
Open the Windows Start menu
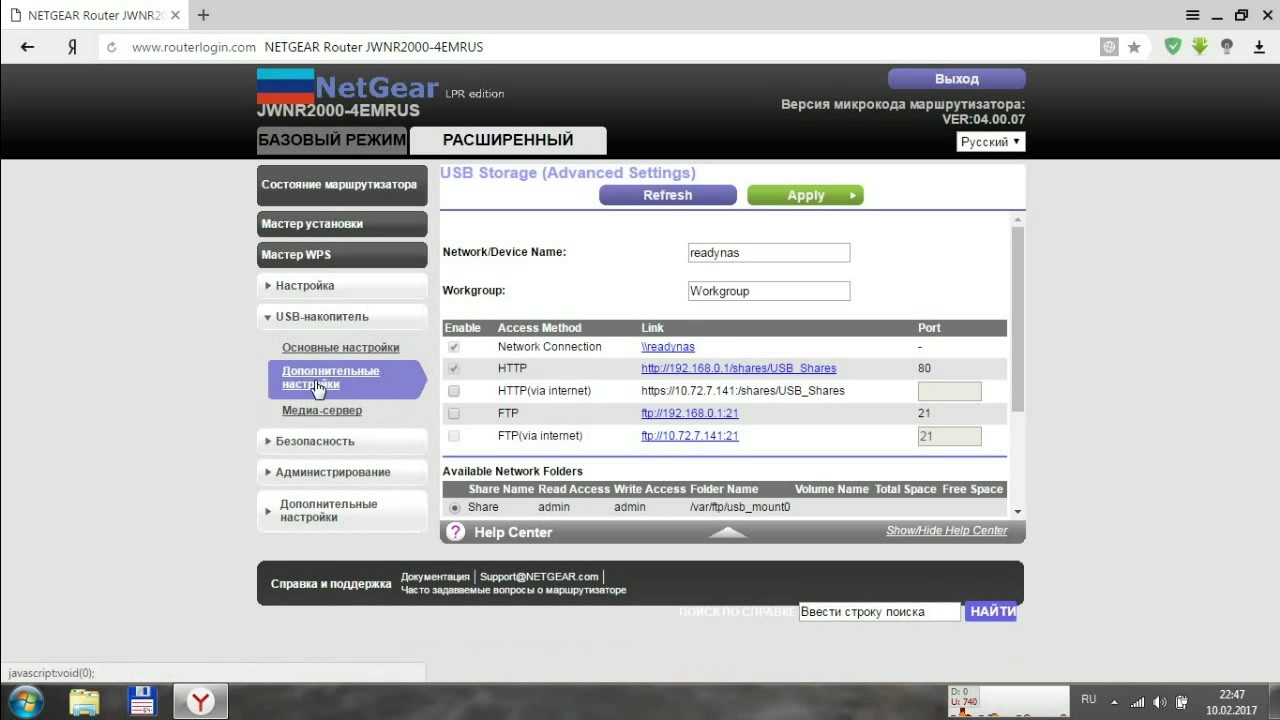click(26, 701)
